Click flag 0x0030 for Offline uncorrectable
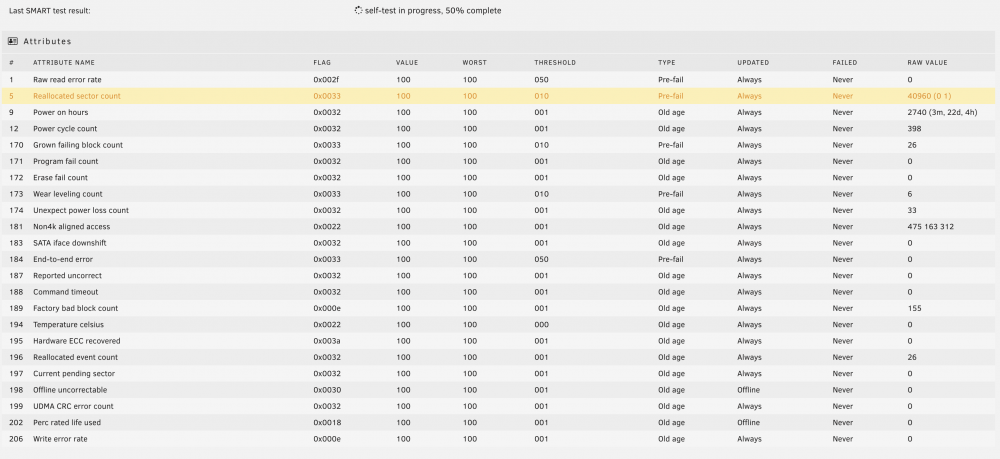Screen dimensions: 1000x459 coord(327,390)
